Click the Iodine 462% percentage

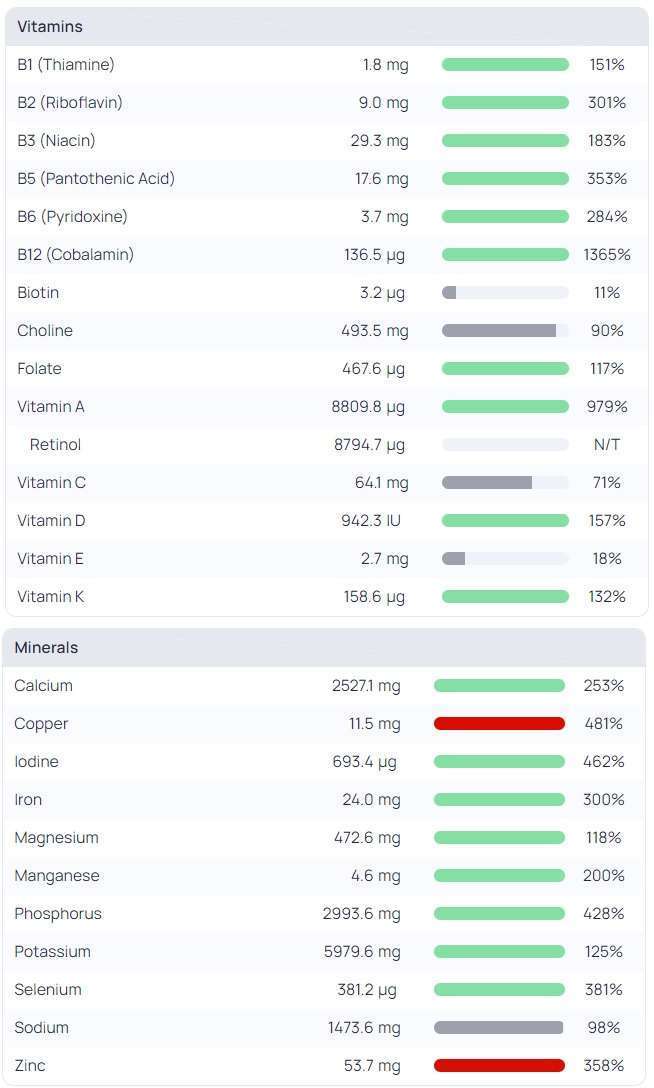(603, 762)
